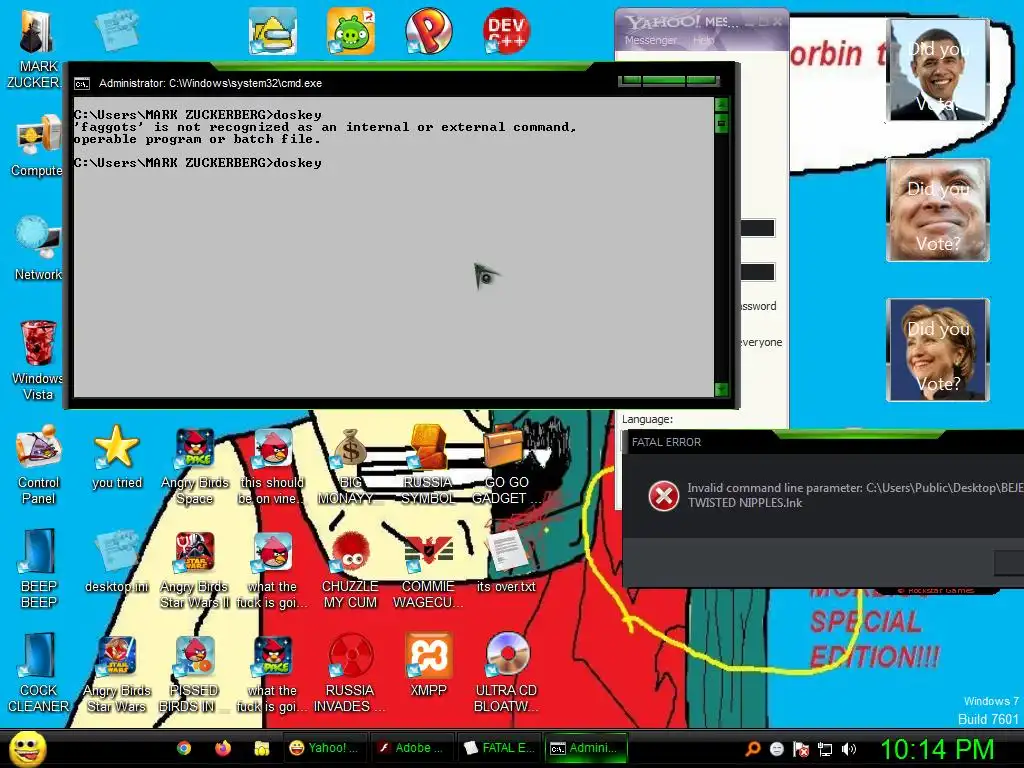This screenshot has height=768, width=1024.
Task: Open the ULTRA CD BLOATW... disc icon
Action: click(x=506, y=673)
